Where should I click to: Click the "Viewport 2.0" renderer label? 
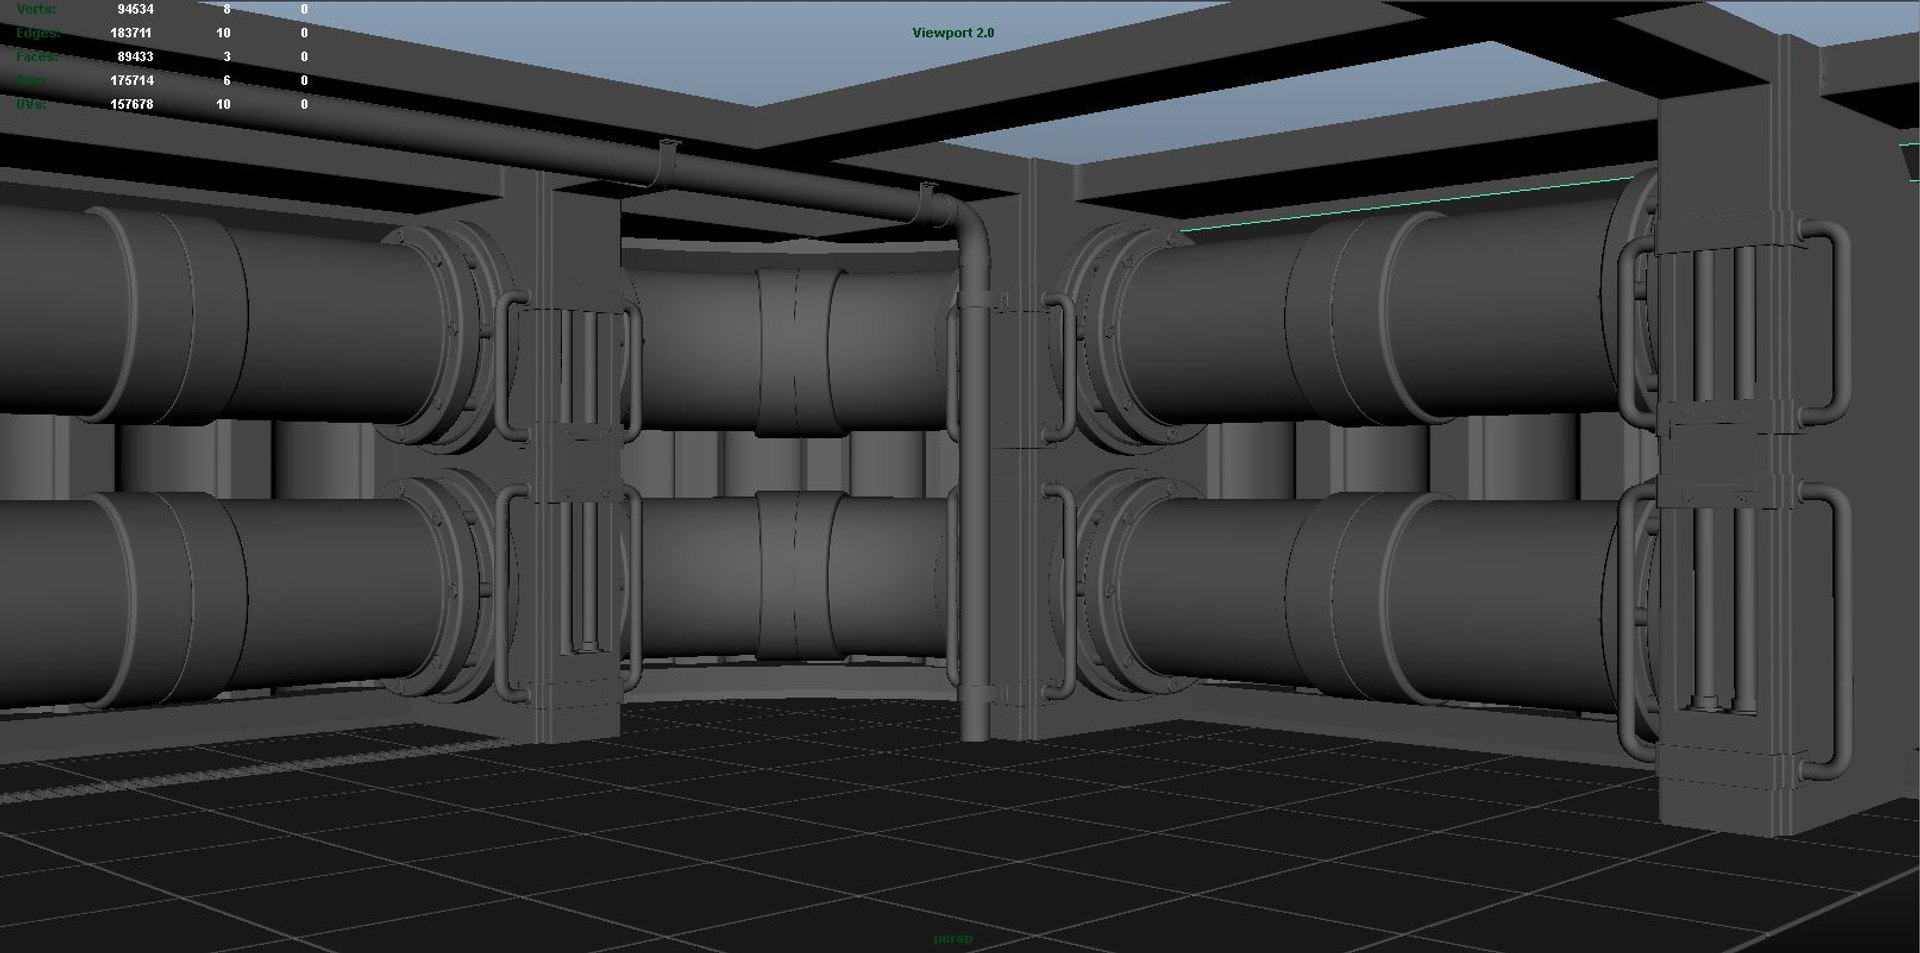pyautogui.click(x=953, y=33)
